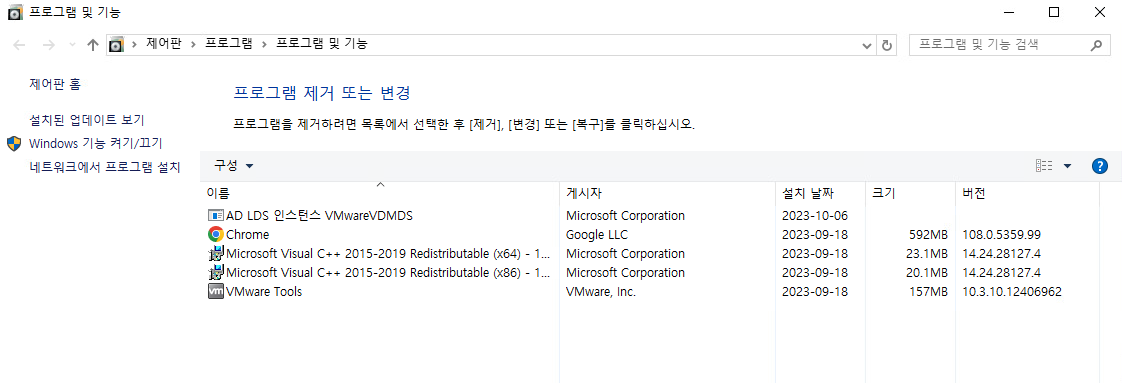Click the control panel icon in address bar

tap(116, 44)
